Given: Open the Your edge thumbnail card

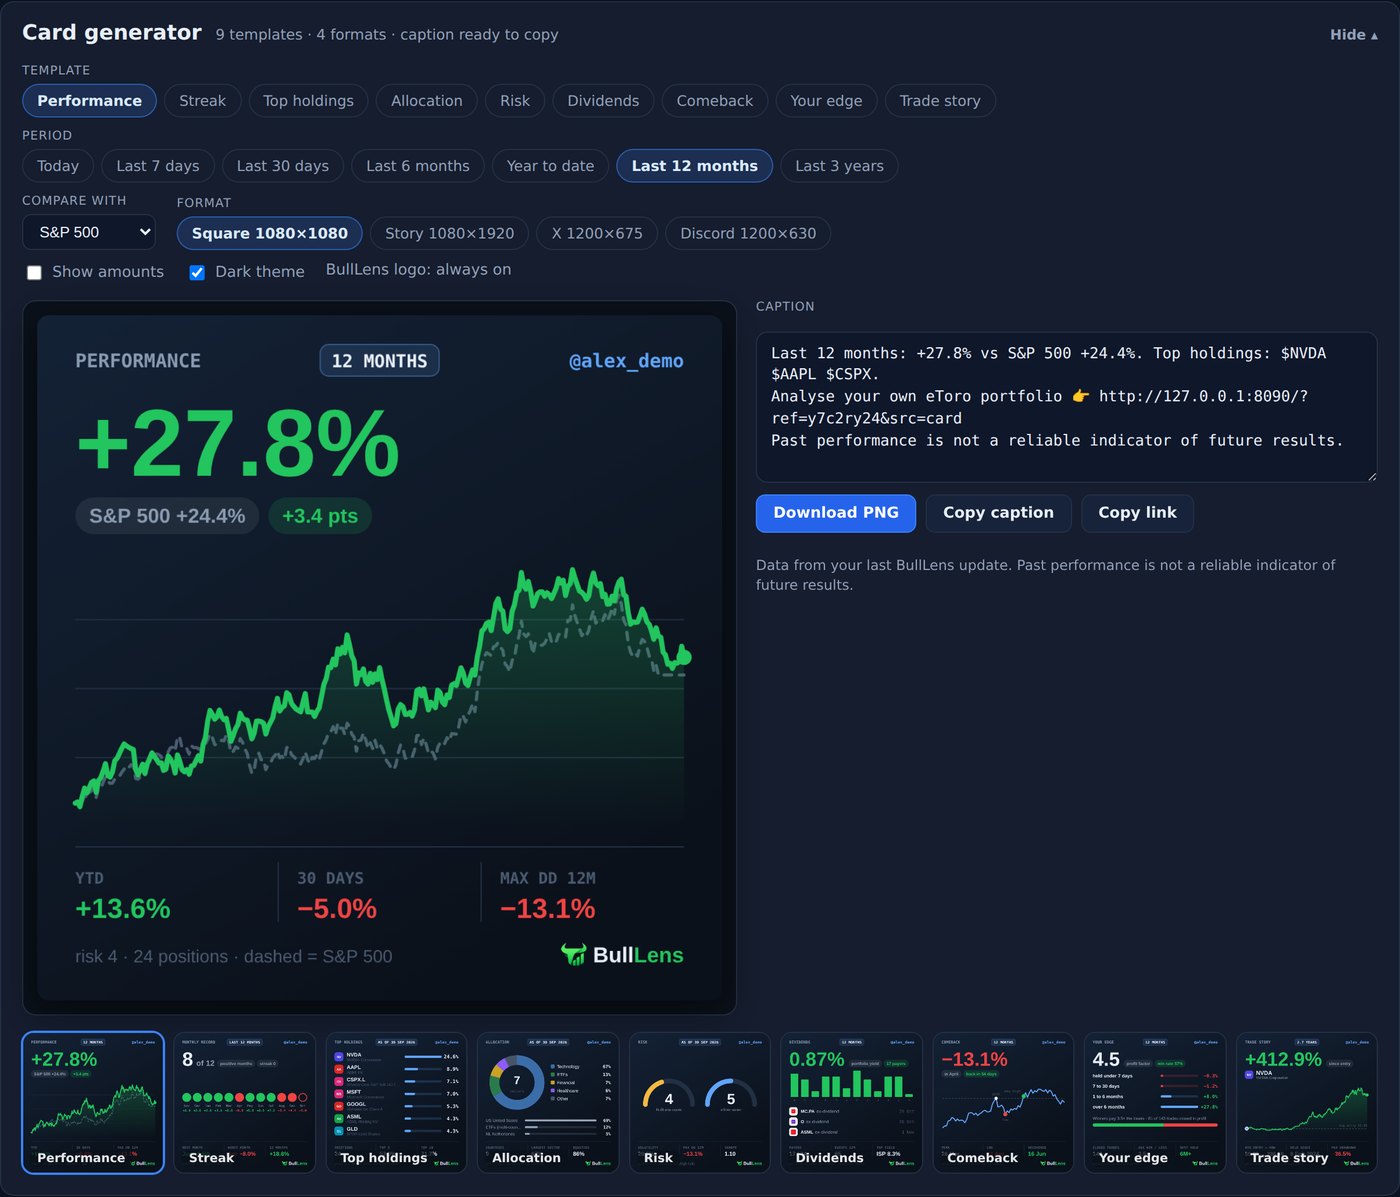Looking at the screenshot, I should click(1155, 1103).
